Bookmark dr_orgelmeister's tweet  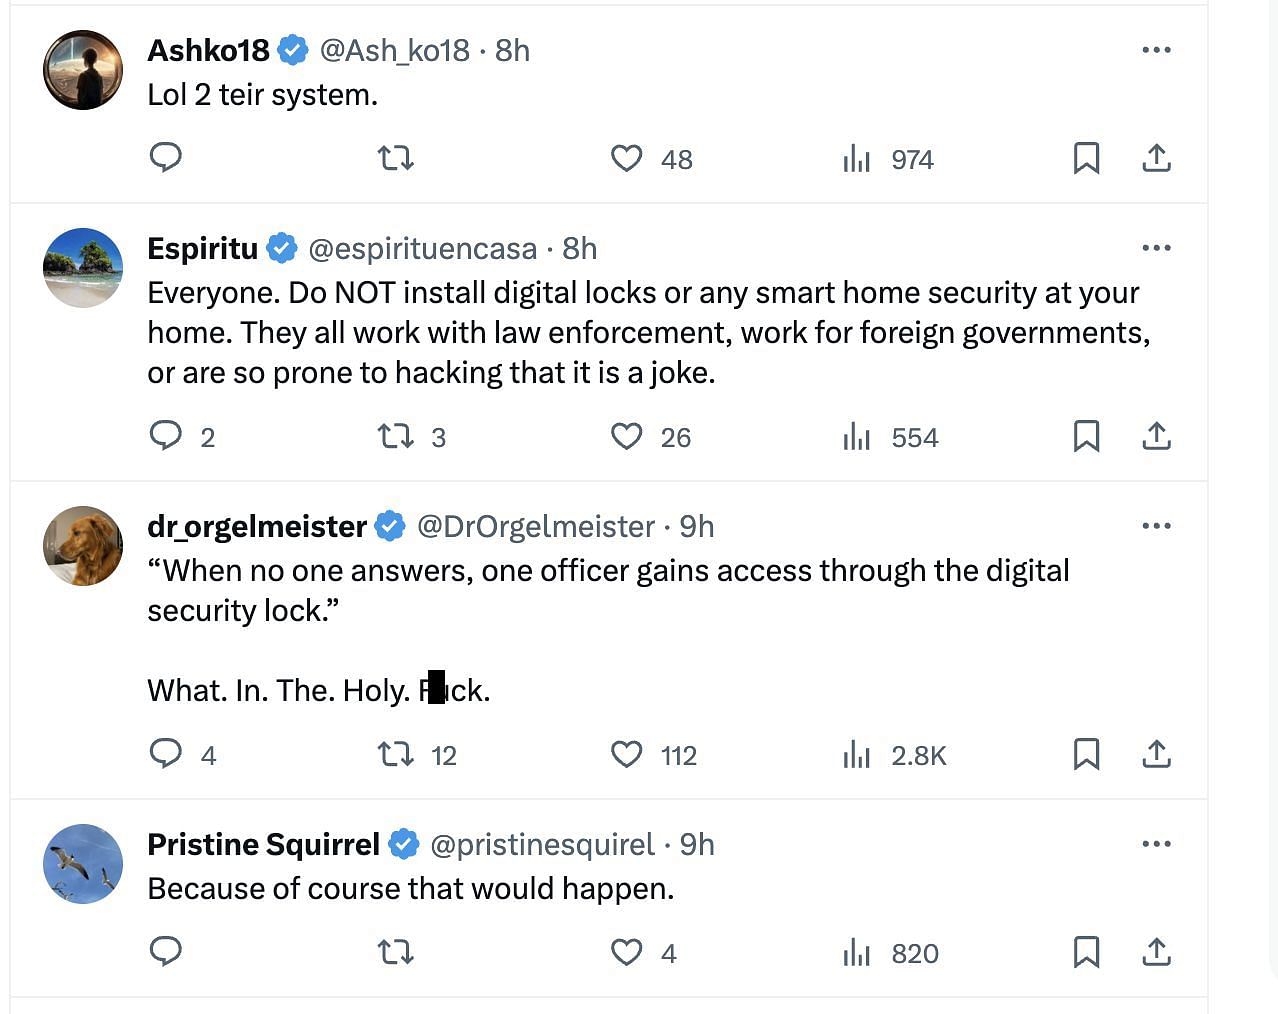[x=1086, y=754]
